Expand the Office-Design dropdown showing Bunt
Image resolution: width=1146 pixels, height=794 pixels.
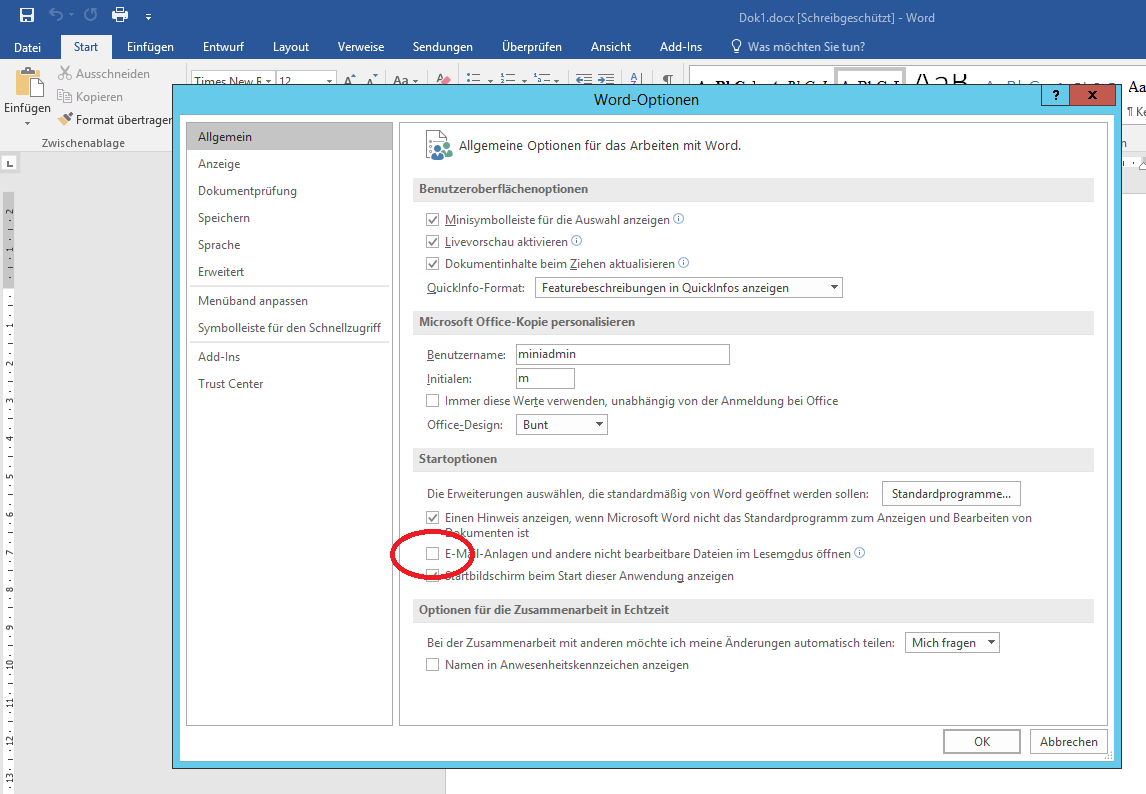coord(561,425)
